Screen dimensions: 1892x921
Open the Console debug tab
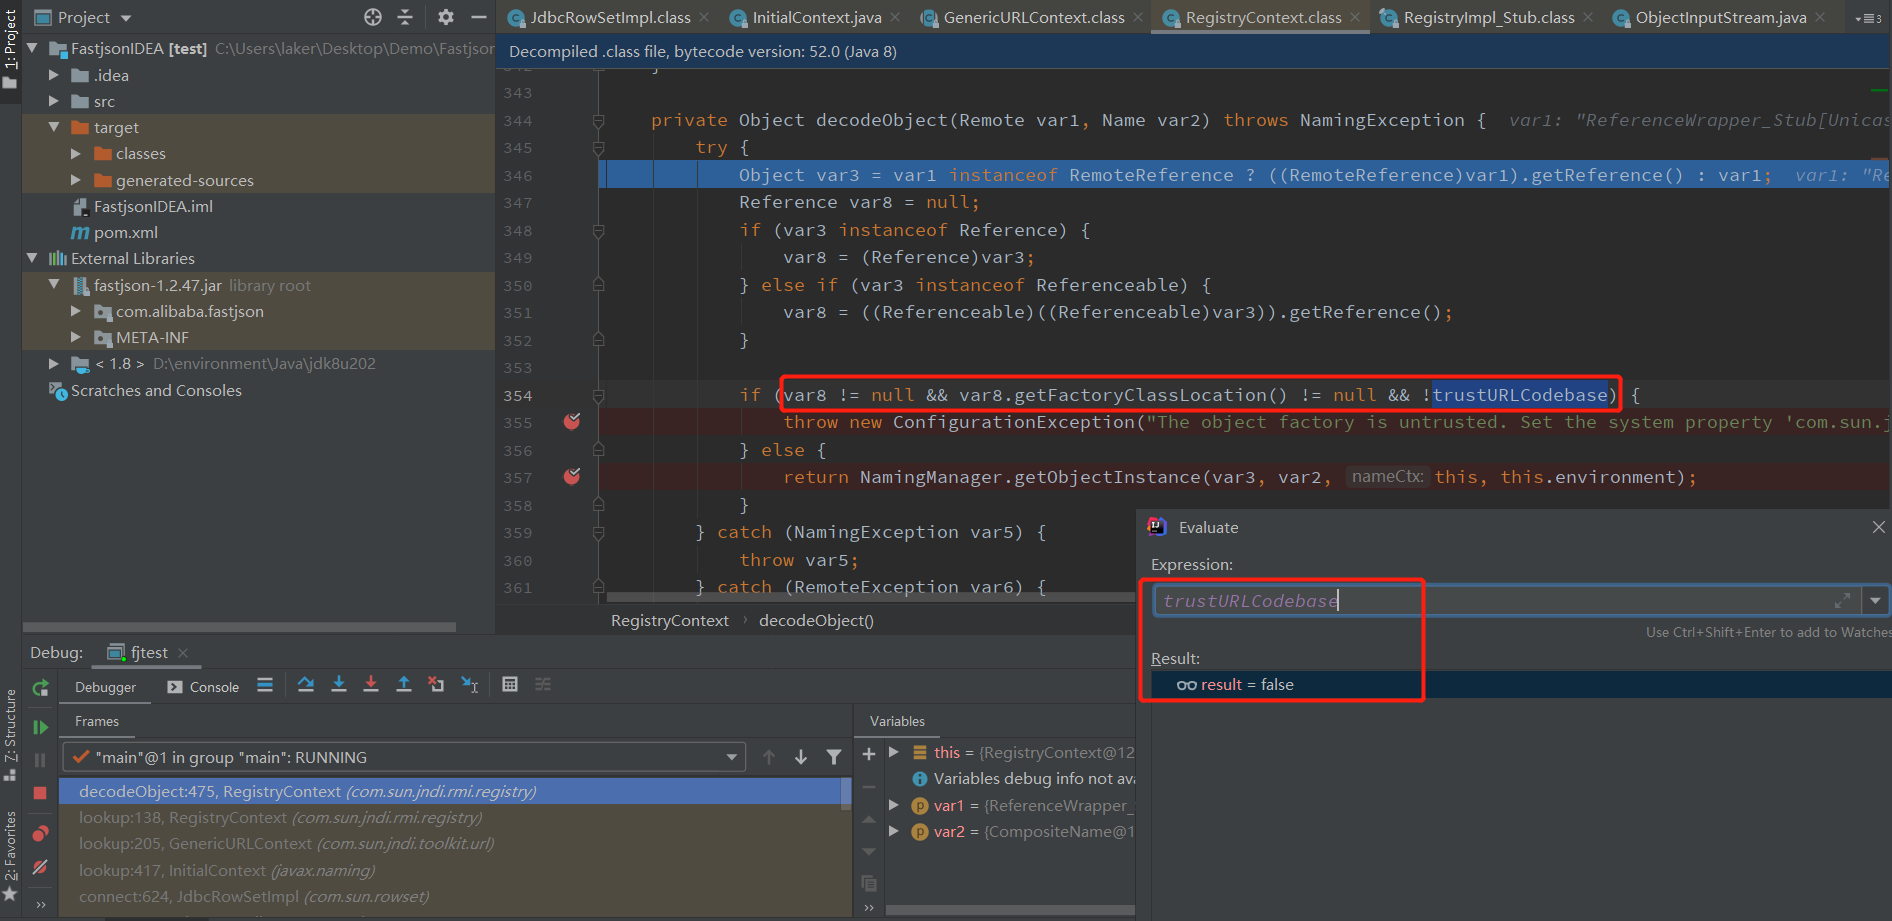(203, 687)
